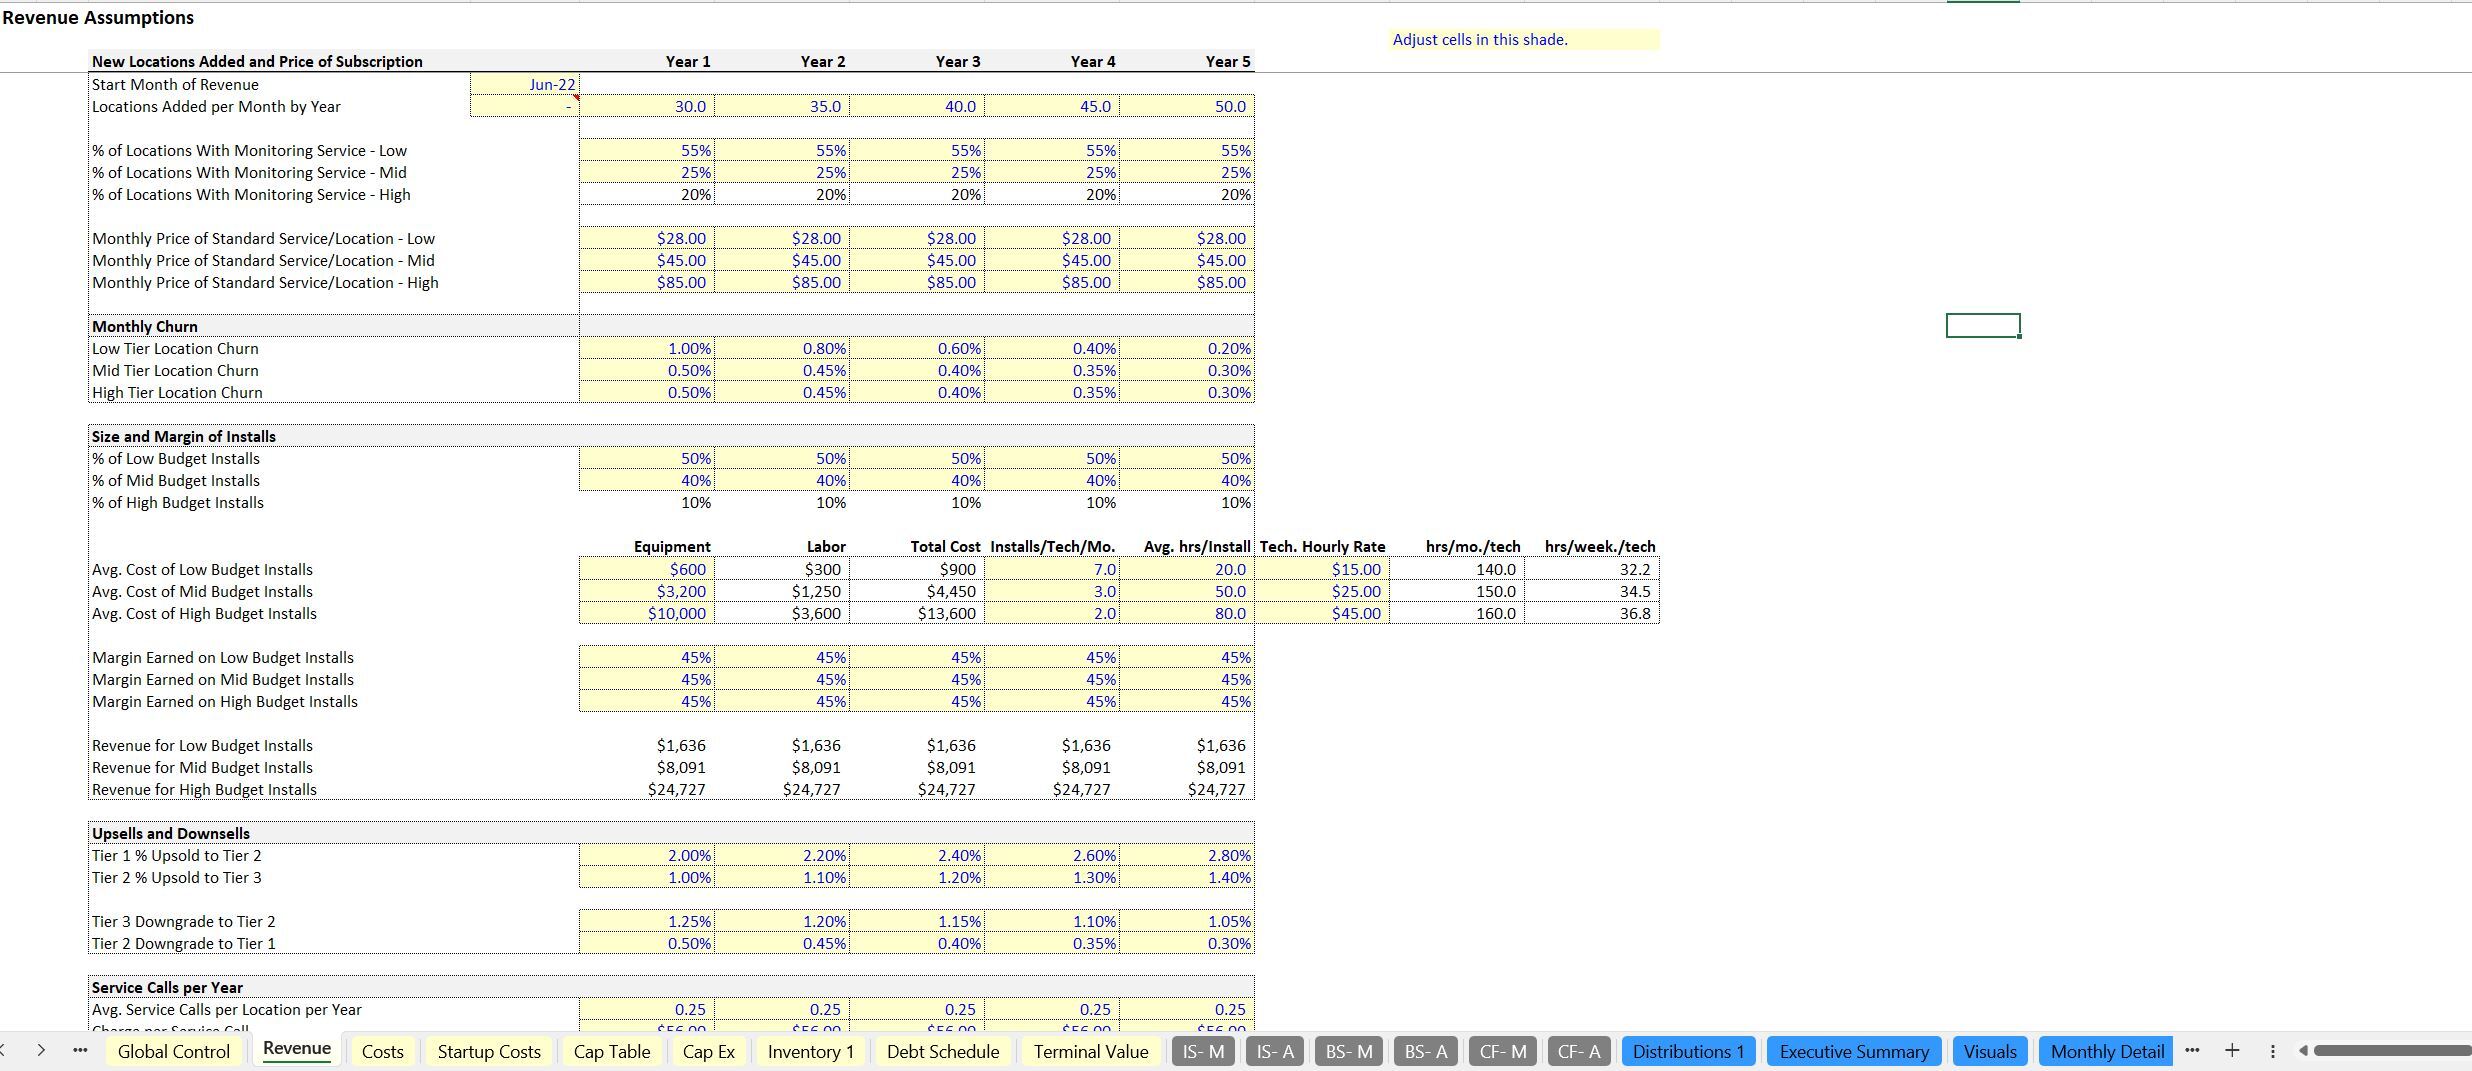Screen dimensions: 2472x1071
Task: Select Year 2 Mid price $45.00 cell
Action: coord(782,260)
